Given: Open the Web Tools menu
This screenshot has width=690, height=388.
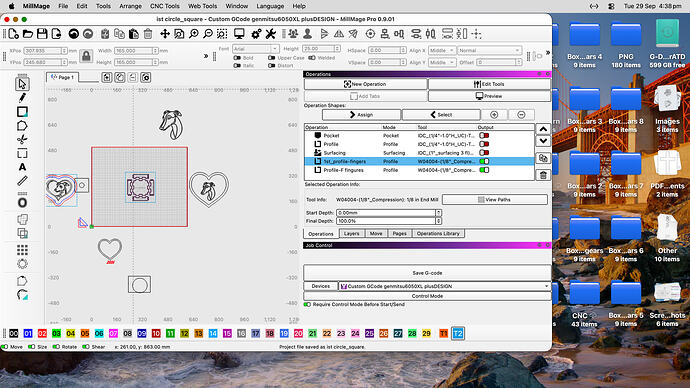Looking at the screenshot, I should tap(202, 6).
